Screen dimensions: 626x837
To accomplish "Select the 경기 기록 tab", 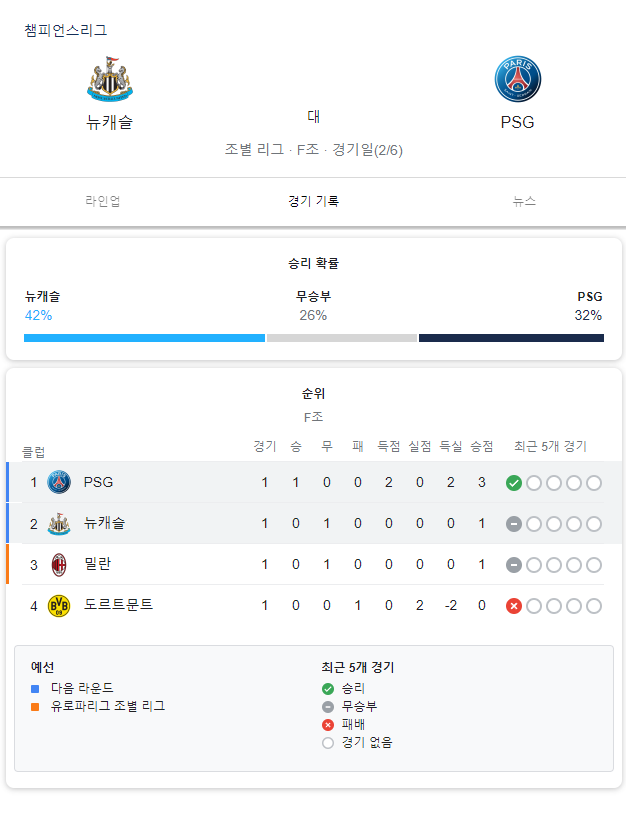I will coord(314,201).
